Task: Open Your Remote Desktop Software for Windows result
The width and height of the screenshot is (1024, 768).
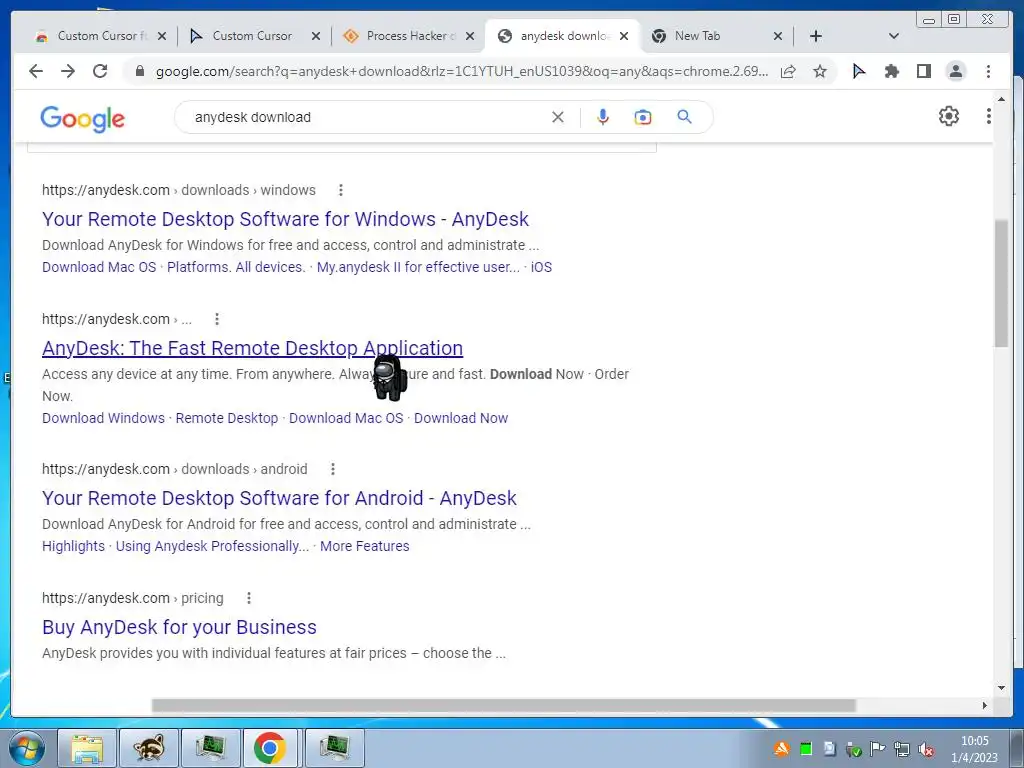Action: pyautogui.click(x=285, y=219)
